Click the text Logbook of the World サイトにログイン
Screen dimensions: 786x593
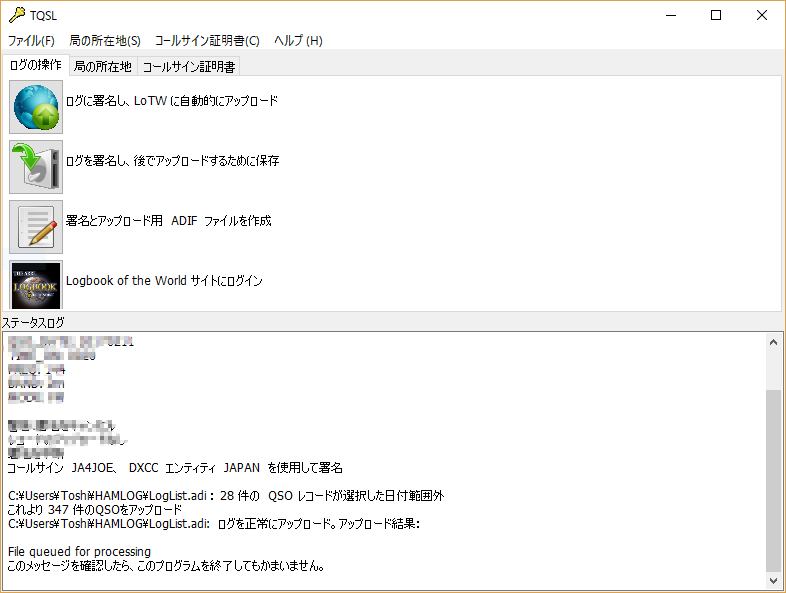164,281
